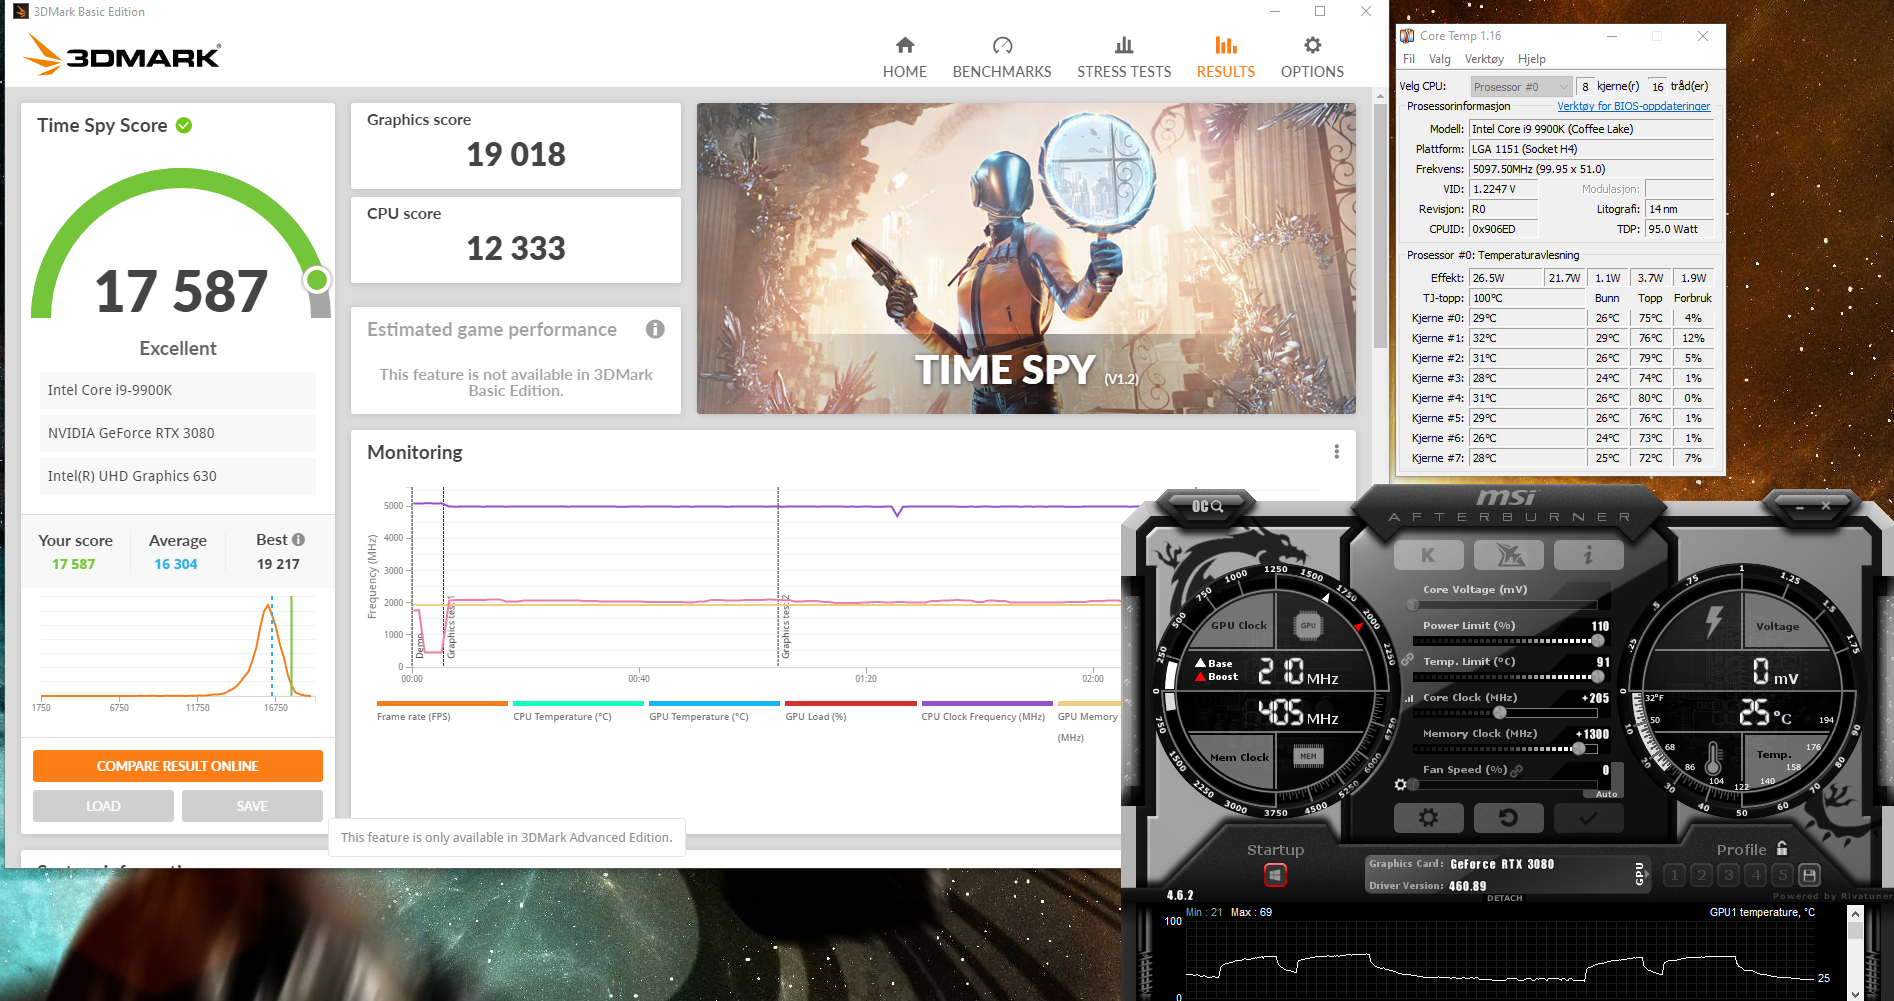Image resolution: width=1894 pixels, height=1001 pixels.
Task: Open the Afterburner information i button
Action: click(1588, 555)
